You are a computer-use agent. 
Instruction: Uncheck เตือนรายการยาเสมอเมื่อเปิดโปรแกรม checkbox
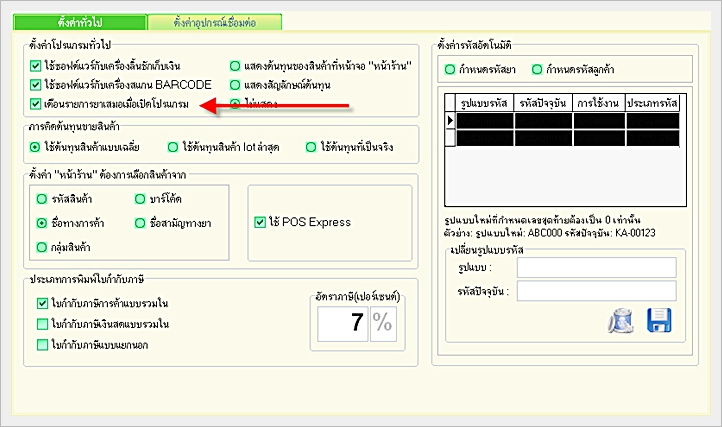[x=35, y=104]
